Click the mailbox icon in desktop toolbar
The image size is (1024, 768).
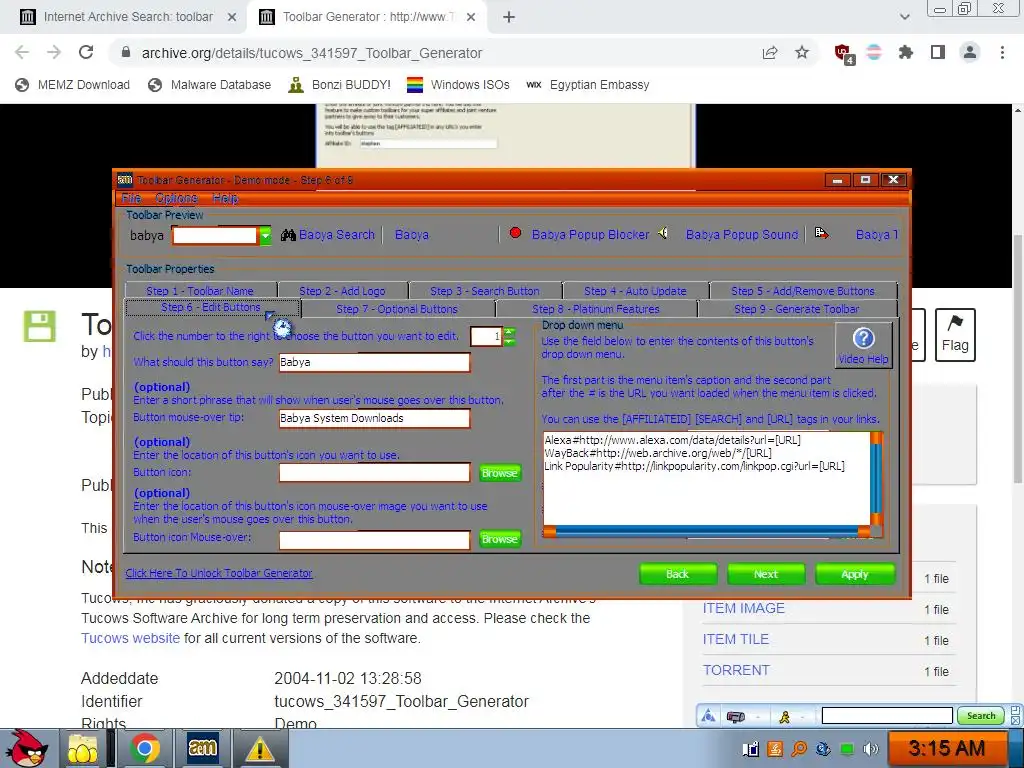(736, 717)
